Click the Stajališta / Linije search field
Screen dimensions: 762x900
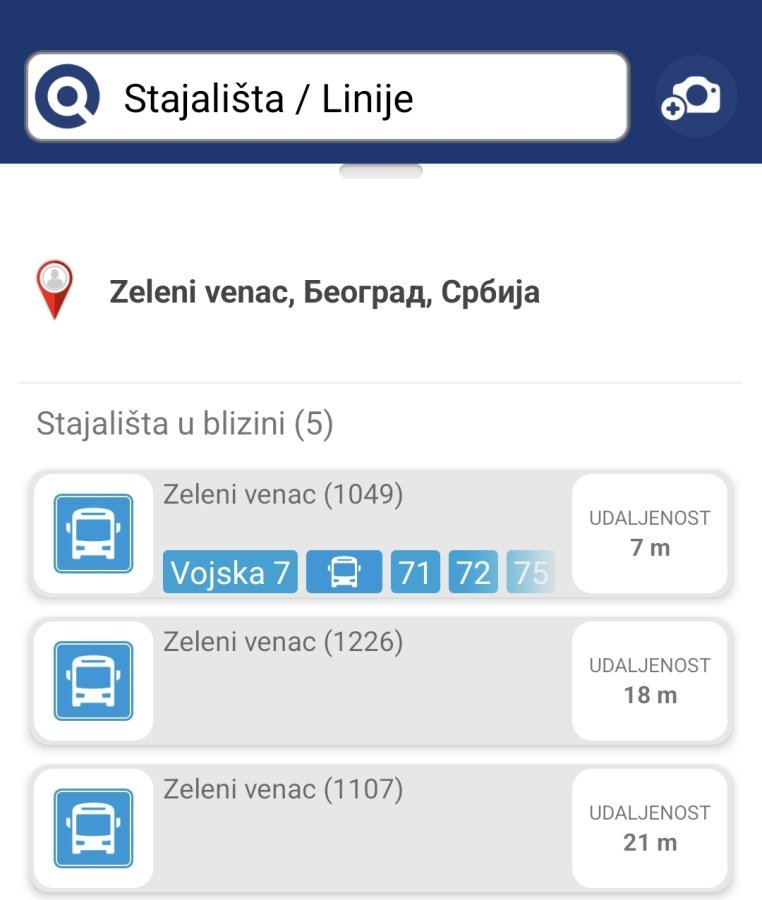coord(328,96)
